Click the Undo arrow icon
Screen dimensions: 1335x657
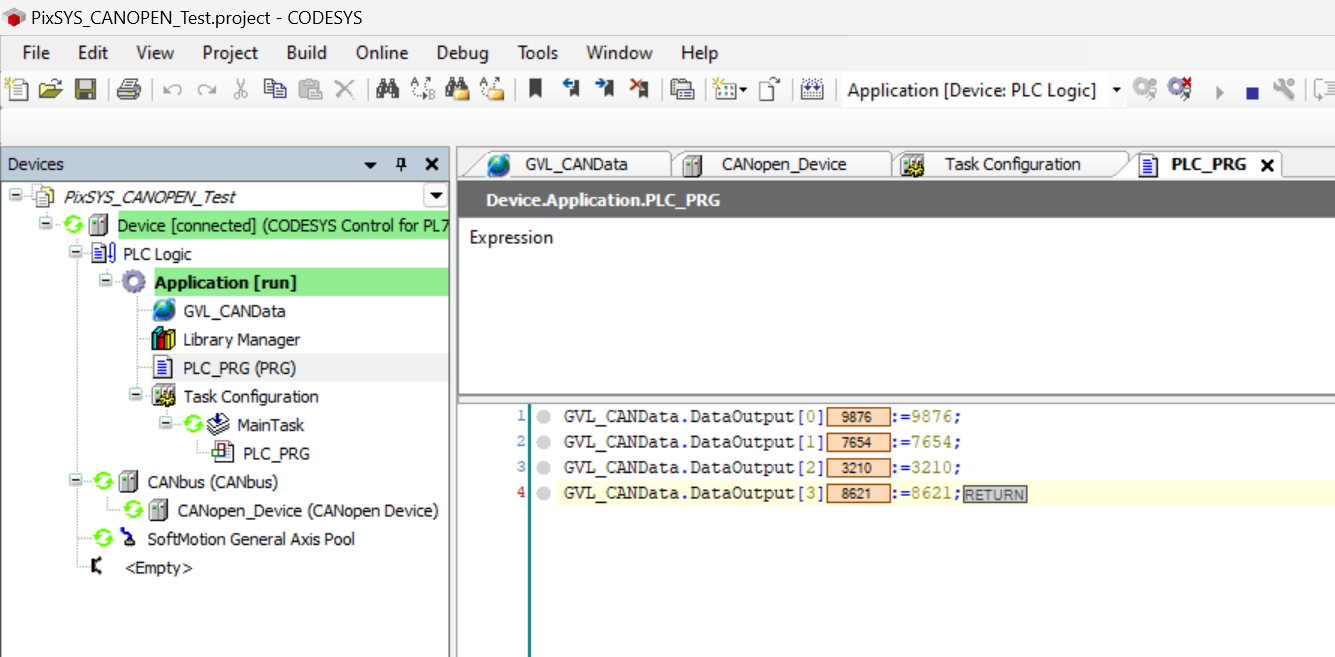(172, 89)
